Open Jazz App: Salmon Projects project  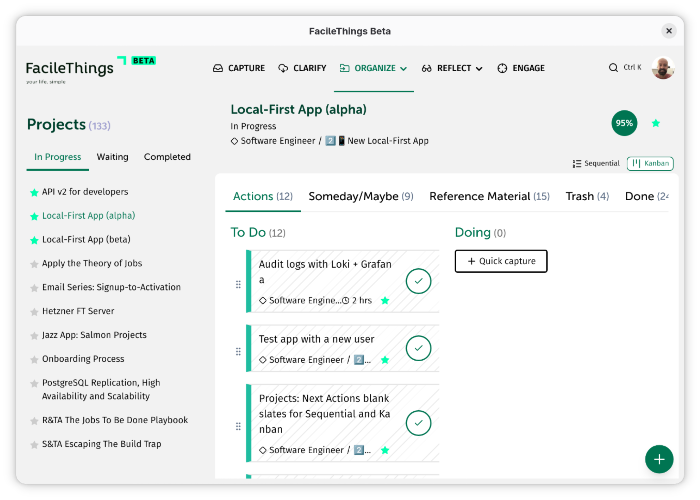coord(94,335)
